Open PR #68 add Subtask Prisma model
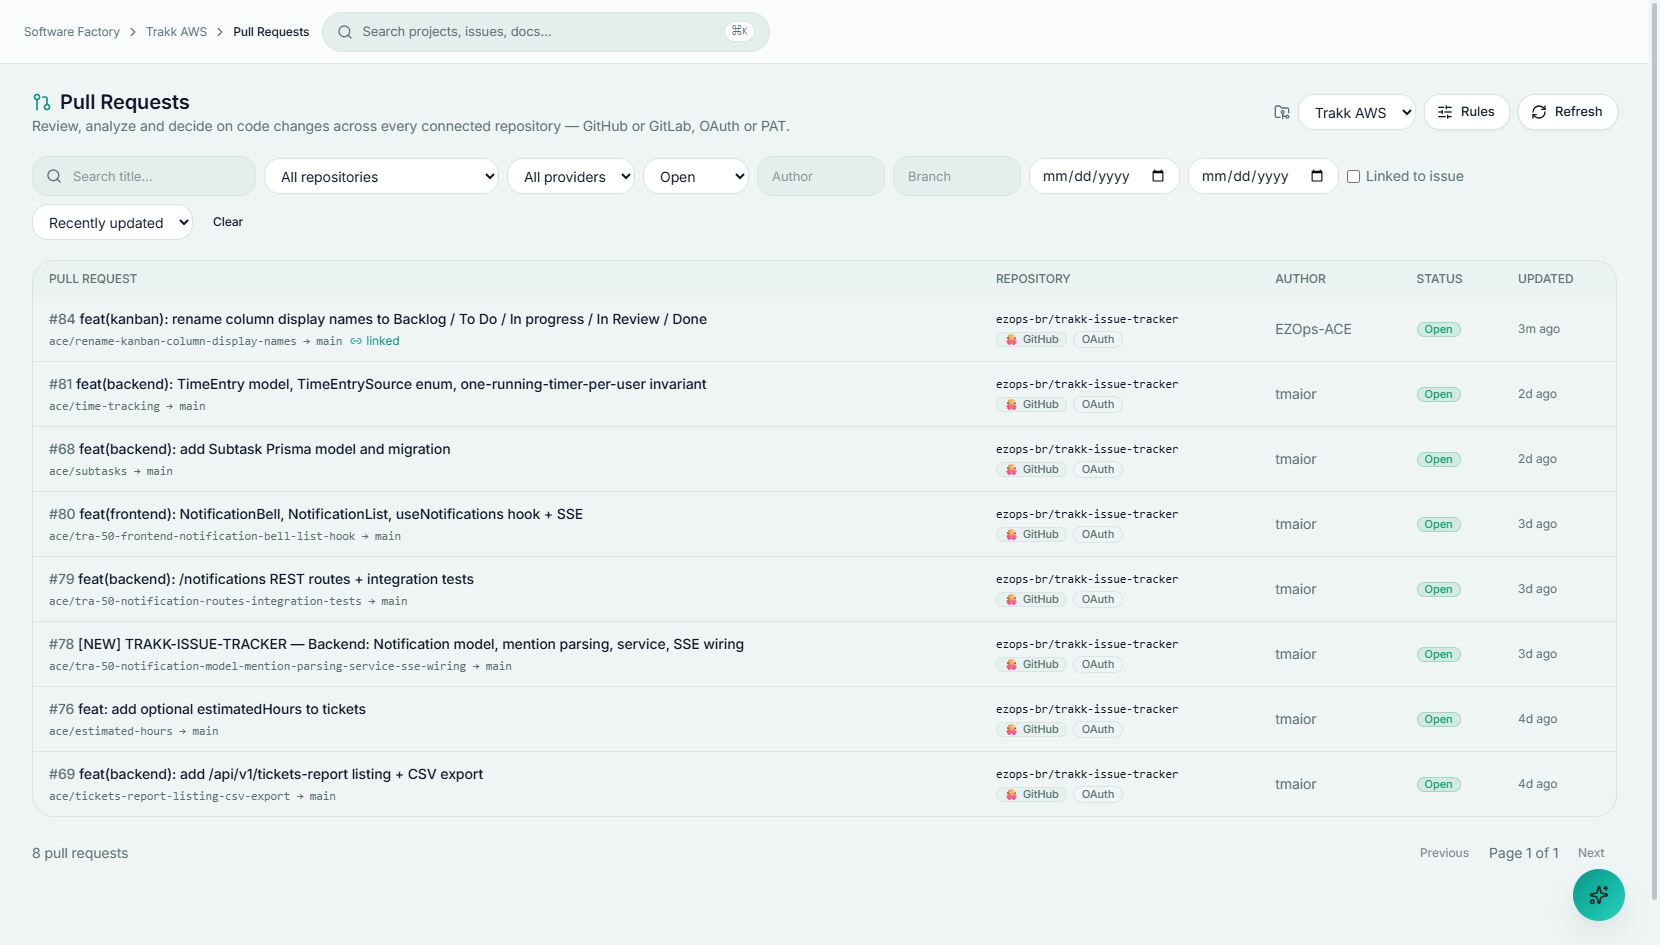 click(x=250, y=449)
